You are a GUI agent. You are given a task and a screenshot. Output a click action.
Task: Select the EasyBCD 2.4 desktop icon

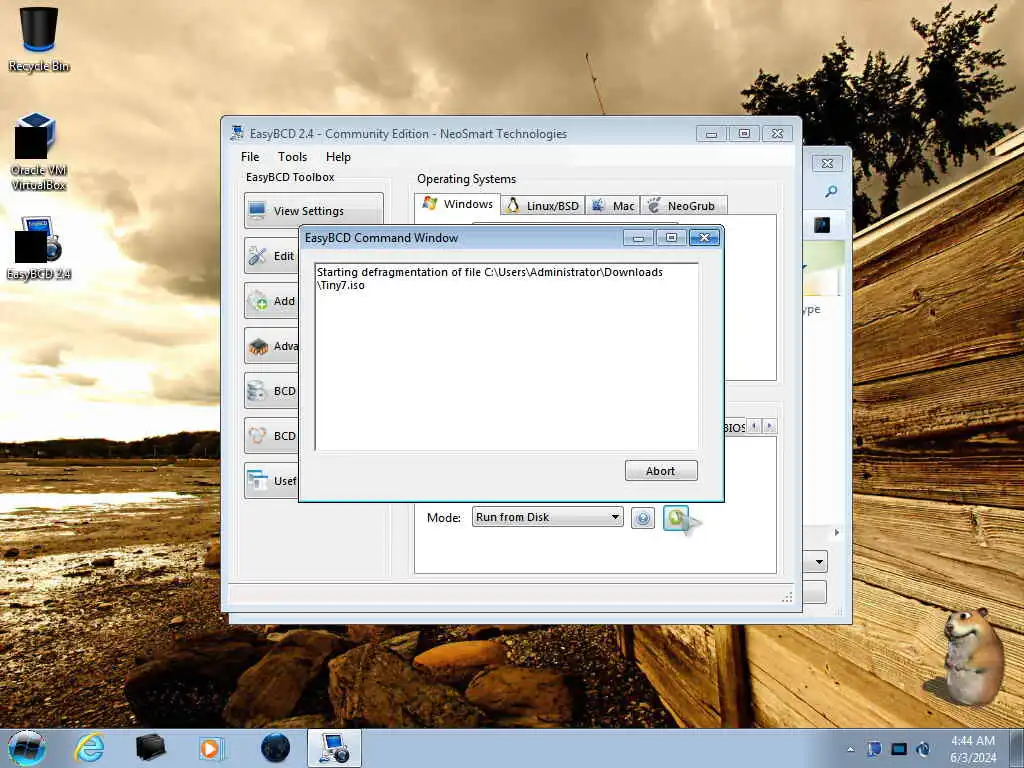[x=39, y=248]
